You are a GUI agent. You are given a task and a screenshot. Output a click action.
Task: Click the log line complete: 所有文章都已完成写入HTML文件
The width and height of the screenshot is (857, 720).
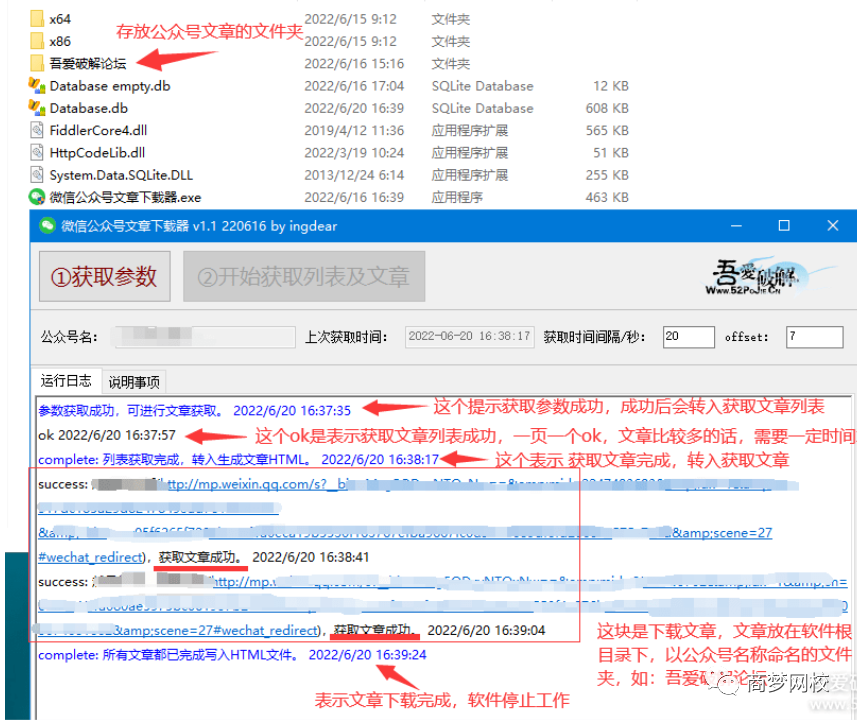(232, 654)
